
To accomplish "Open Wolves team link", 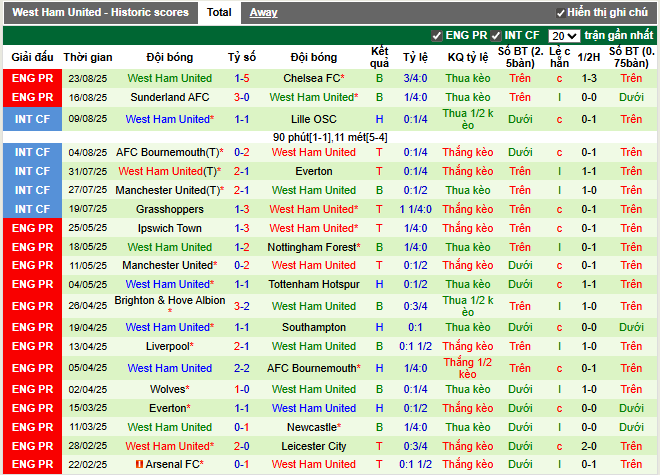I will click(x=168, y=389).
